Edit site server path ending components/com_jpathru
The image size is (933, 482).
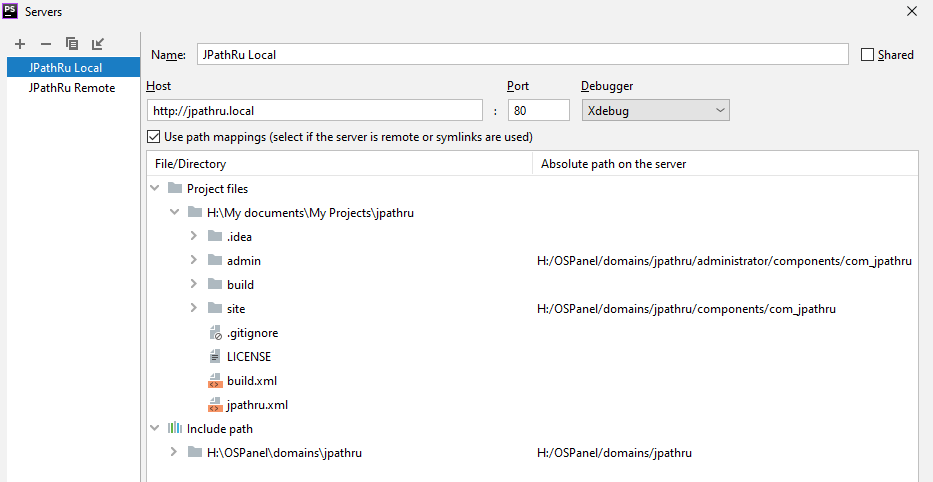click(x=686, y=309)
